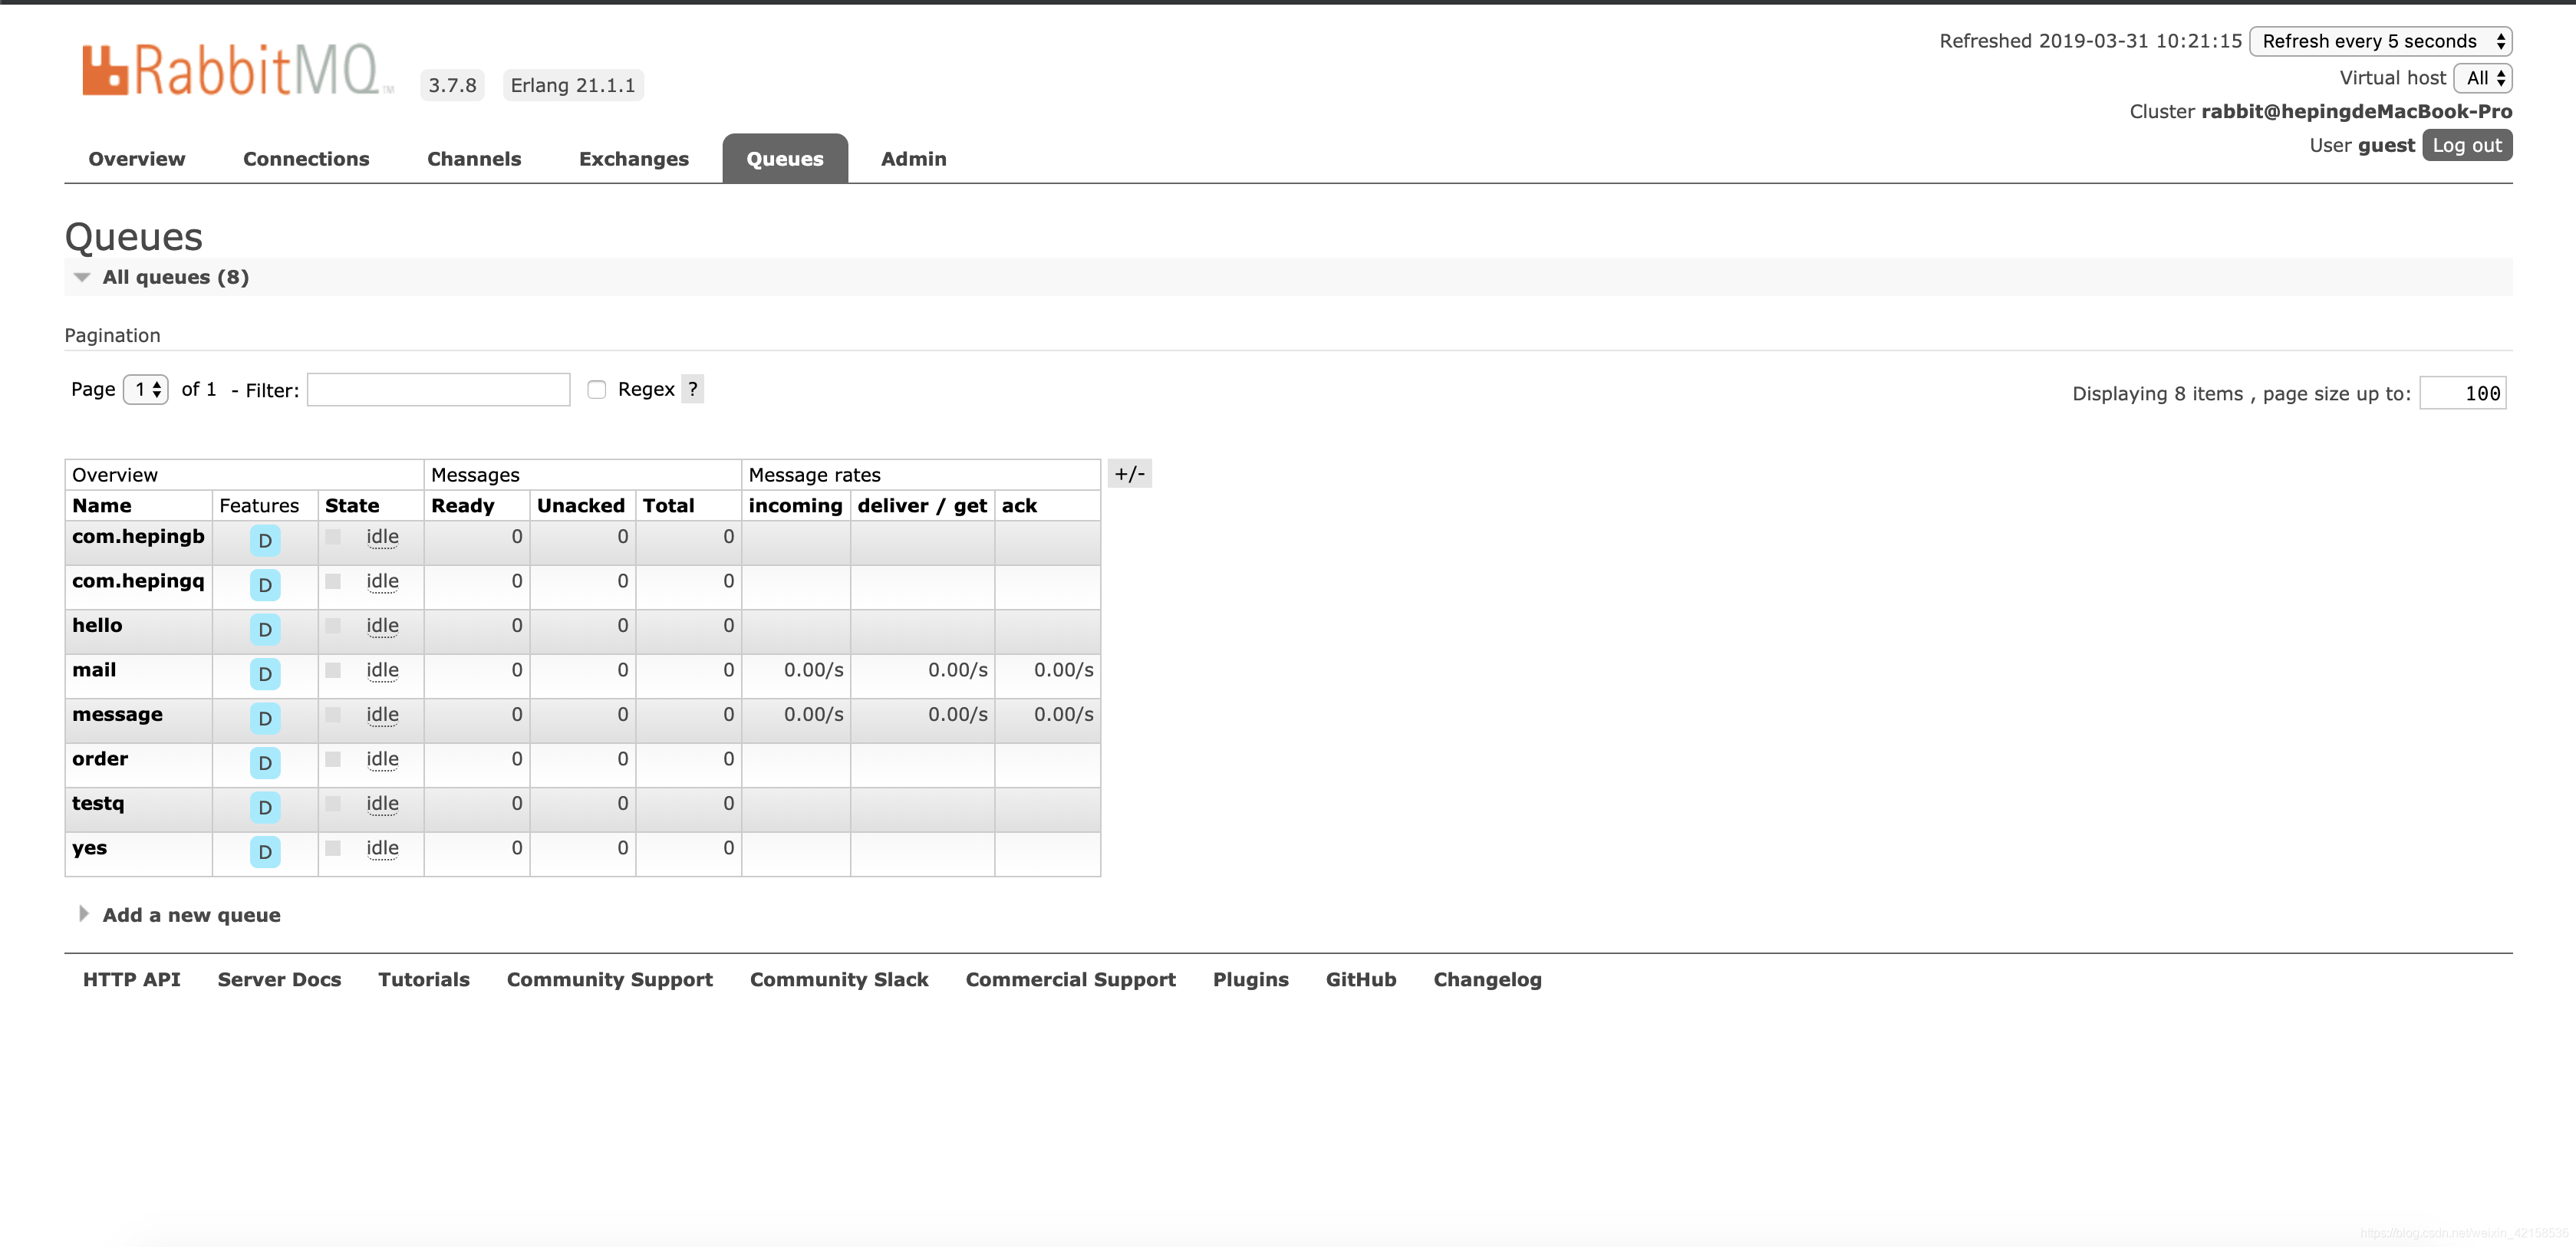Click the D feature badge for testq queue
This screenshot has height=1247, width=2576.
point(265,807)
